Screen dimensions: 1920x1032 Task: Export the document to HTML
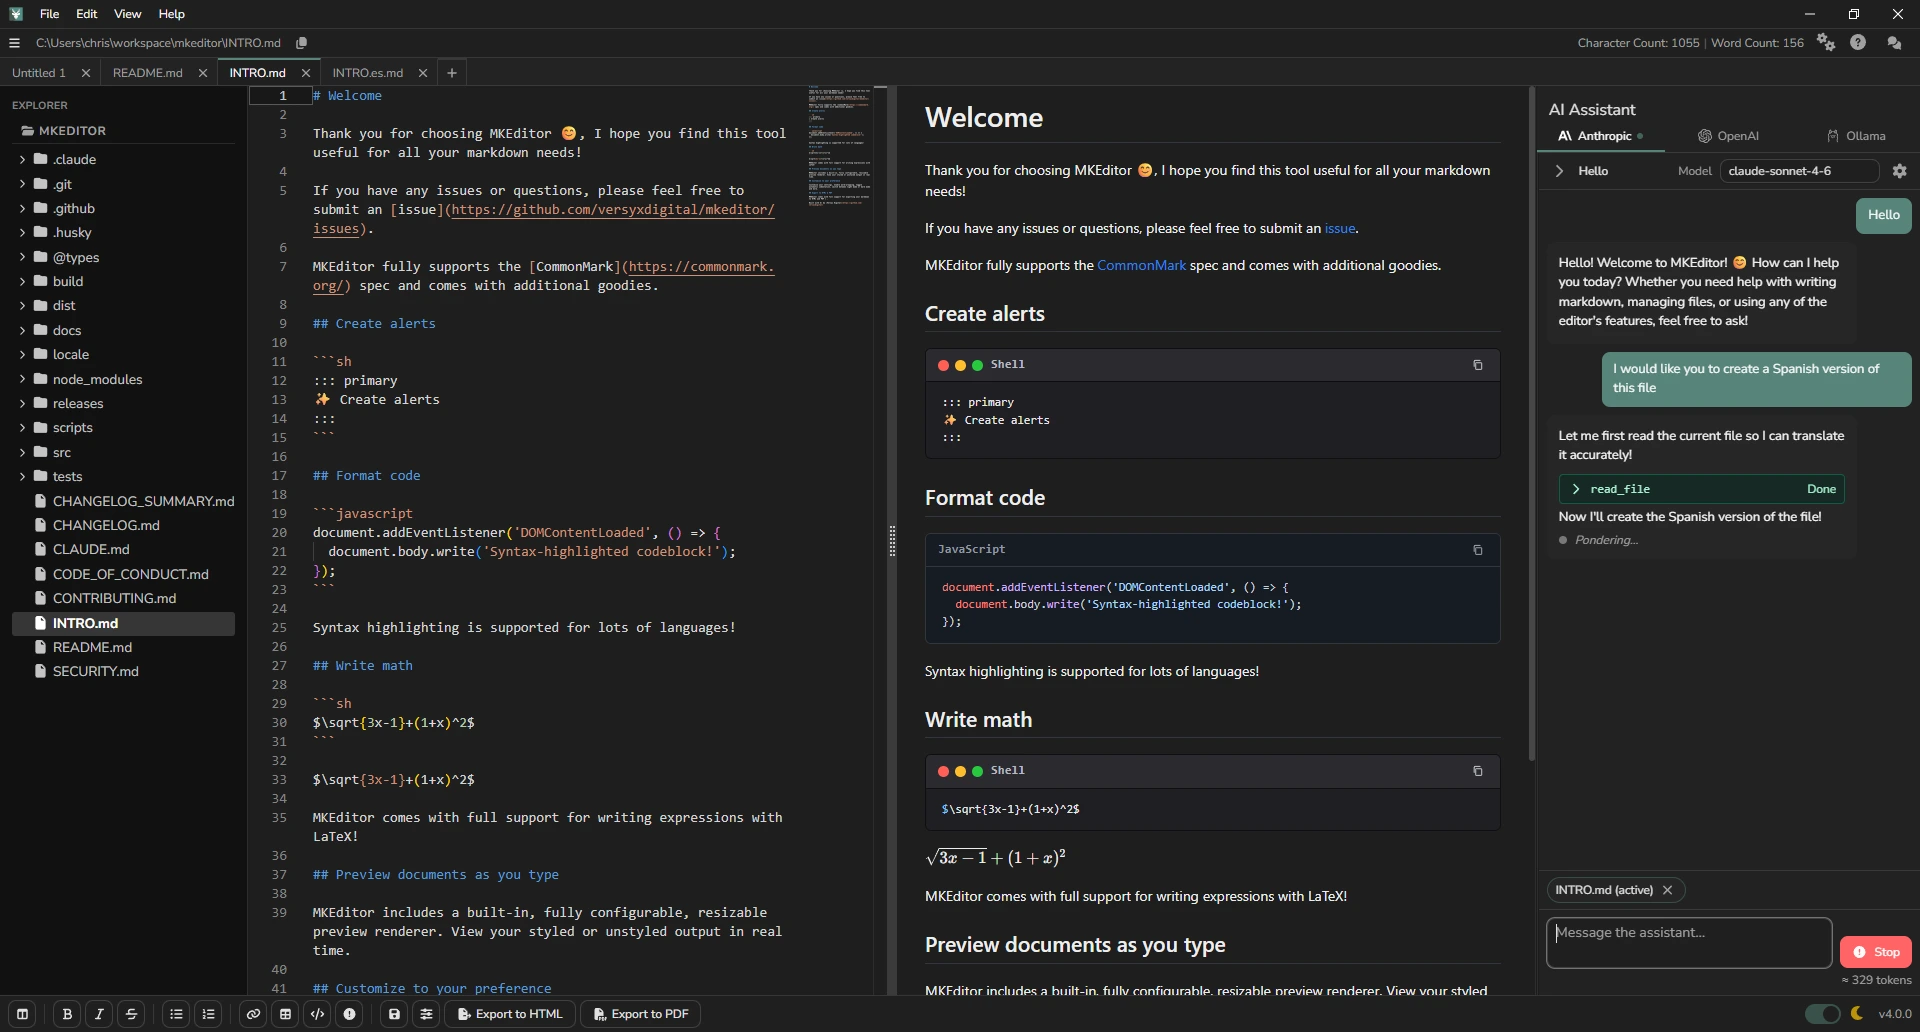(510, 1014)
